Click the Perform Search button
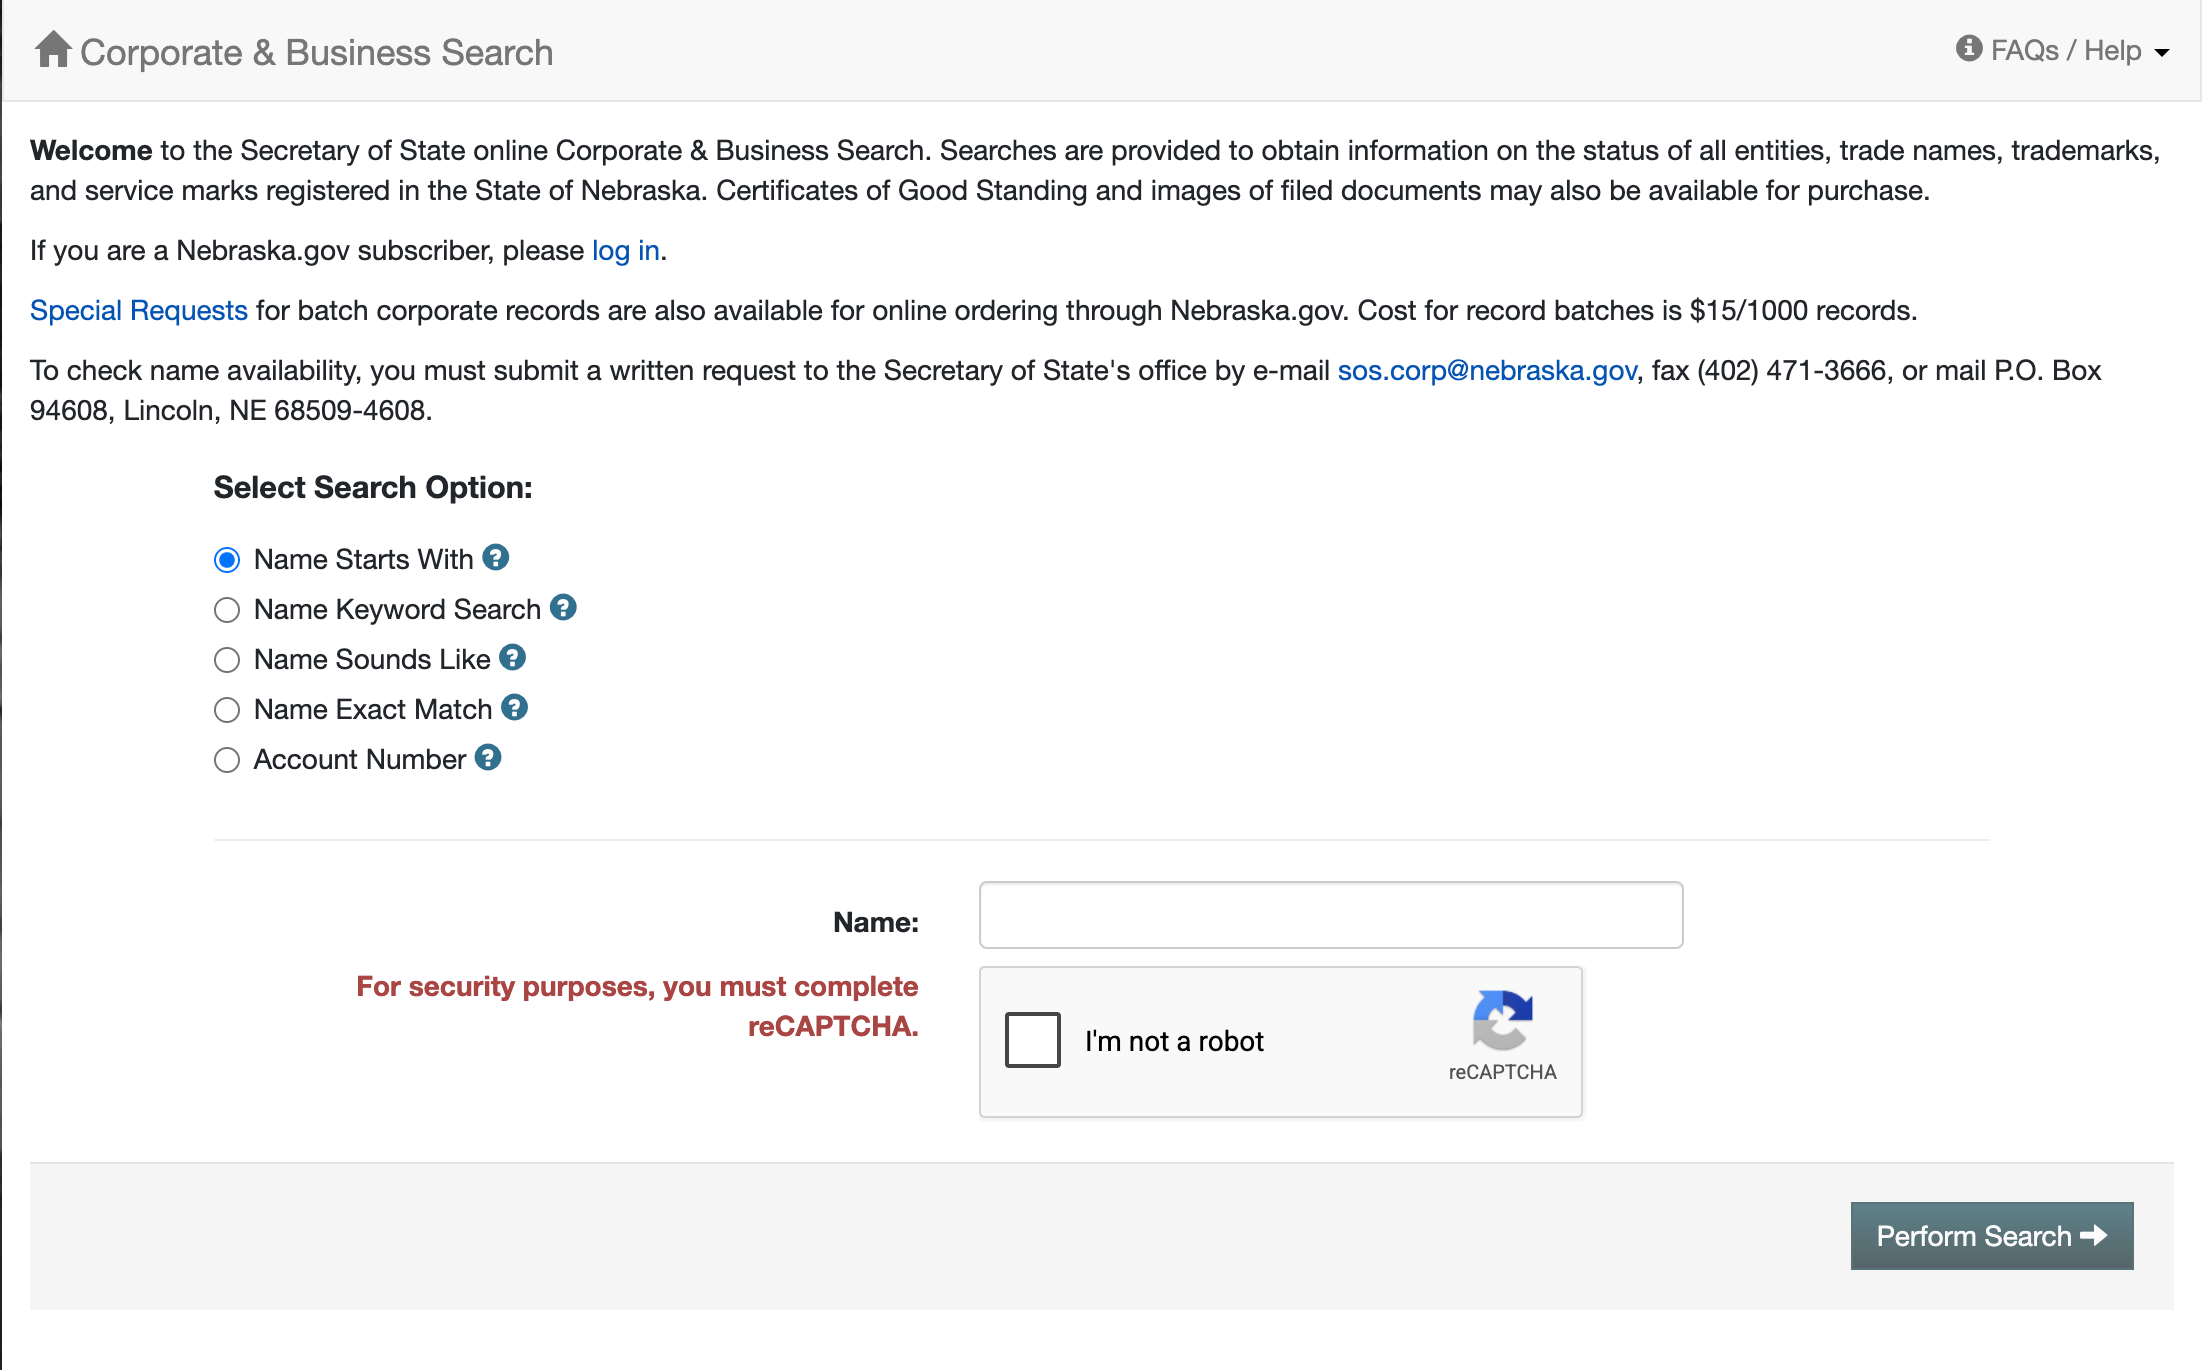Image resolution: width=2202 pixels, height=1370 pixels. [1992, 1236]
